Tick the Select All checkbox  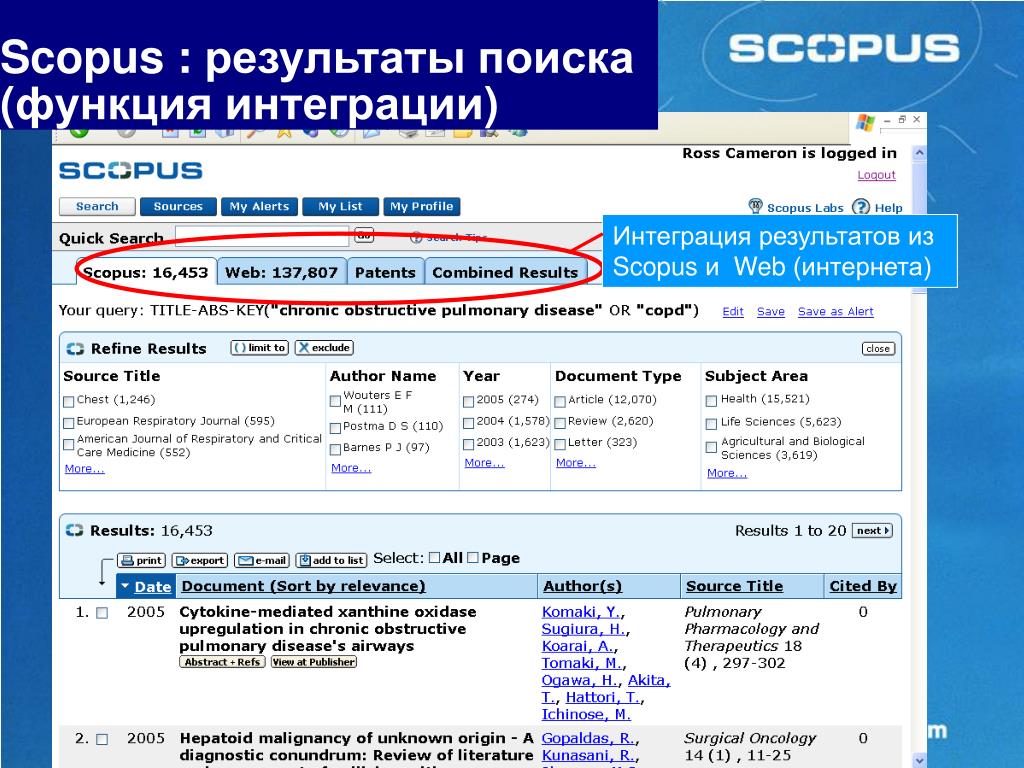tap(434, 558)
